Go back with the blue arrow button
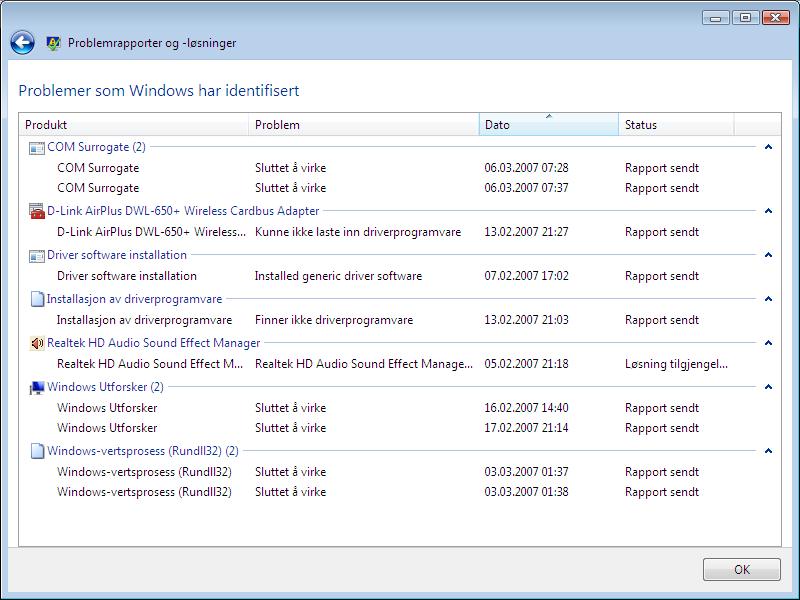 (22, 43)
